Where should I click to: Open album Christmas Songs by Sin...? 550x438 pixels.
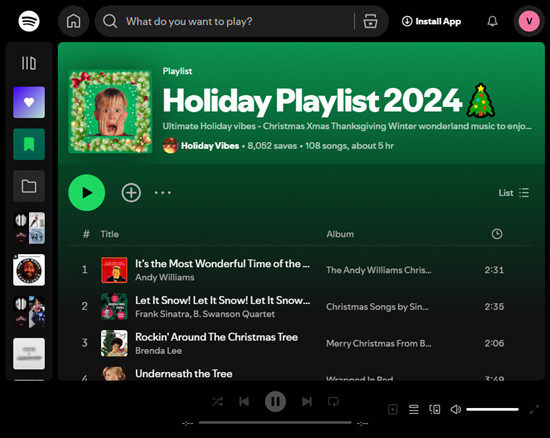tap(377, 307)
